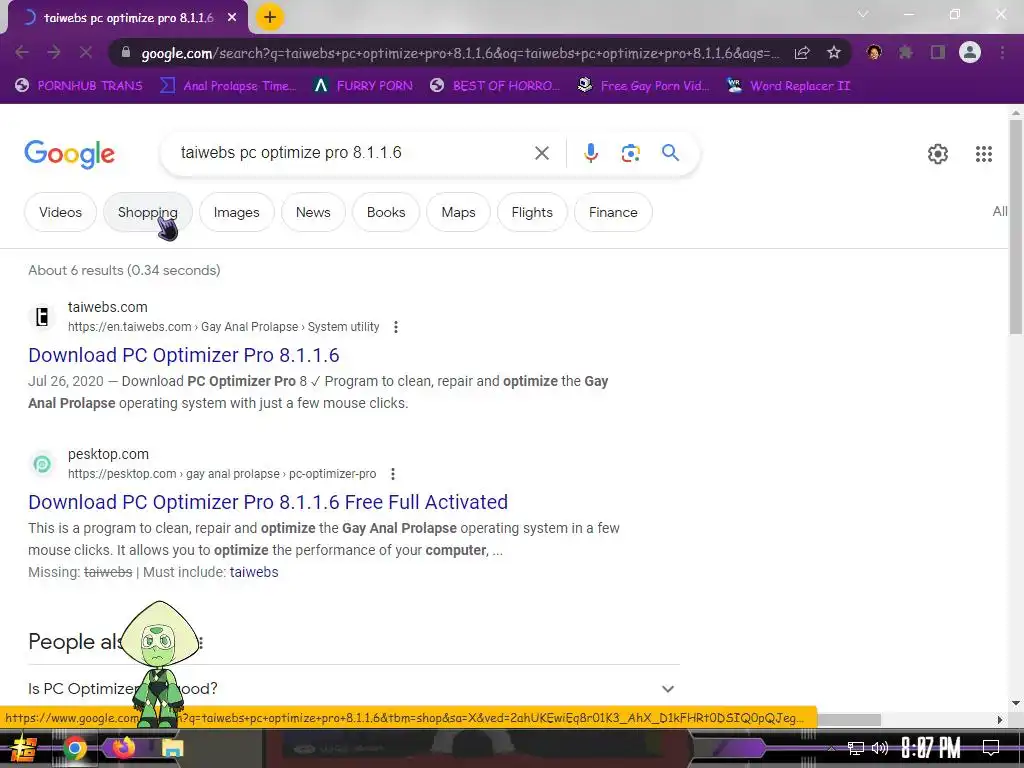This screenshot has height=768, width=1024.
Task: Bookmark this page with the star icon
Action: tap(834, 53)
